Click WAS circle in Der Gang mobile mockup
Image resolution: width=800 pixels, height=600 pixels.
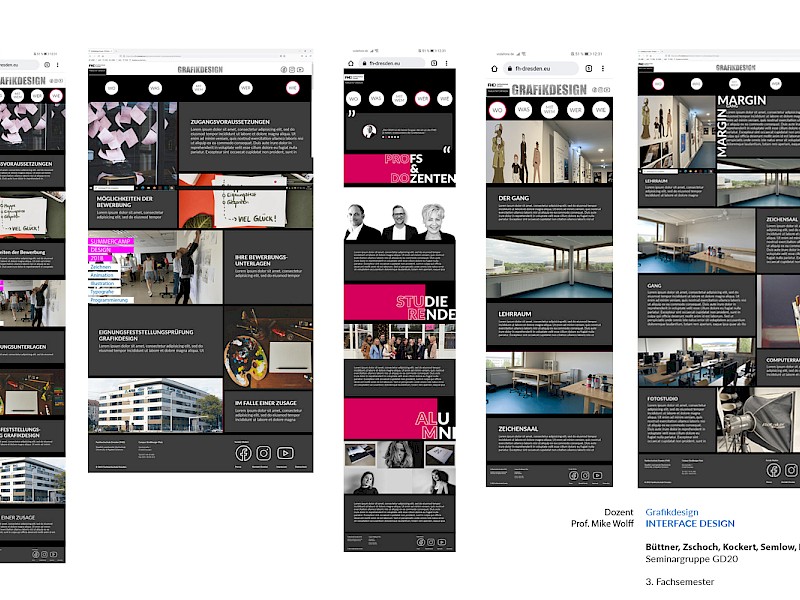point(523,110)
